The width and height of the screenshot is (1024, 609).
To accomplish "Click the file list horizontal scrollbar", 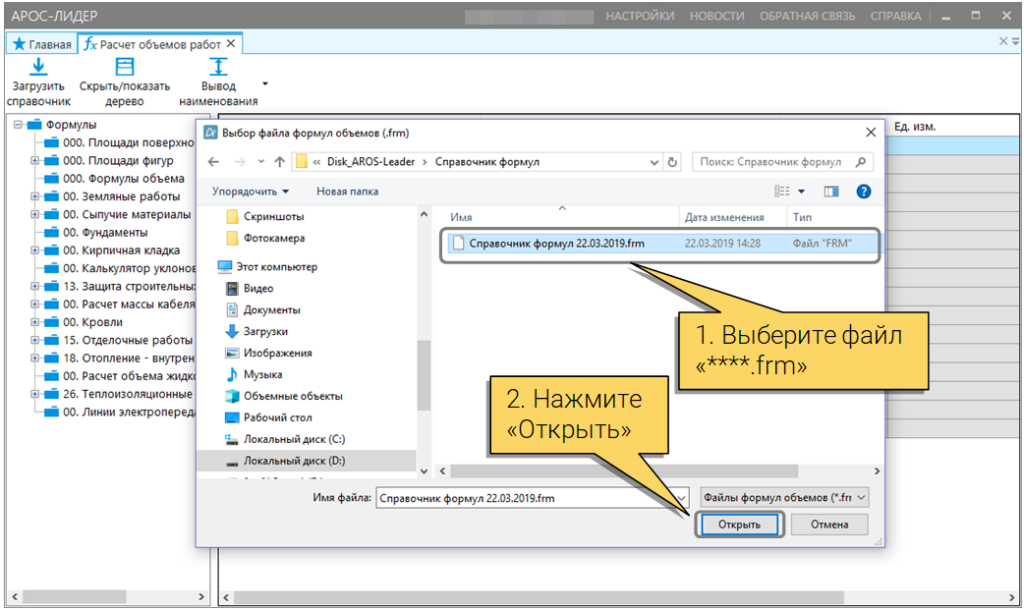I will tap(624, 471).
